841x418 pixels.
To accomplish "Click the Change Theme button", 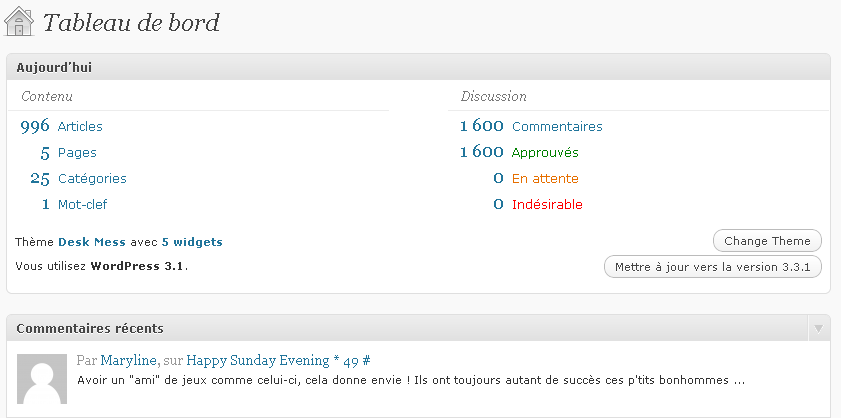I will click(767, 241).
